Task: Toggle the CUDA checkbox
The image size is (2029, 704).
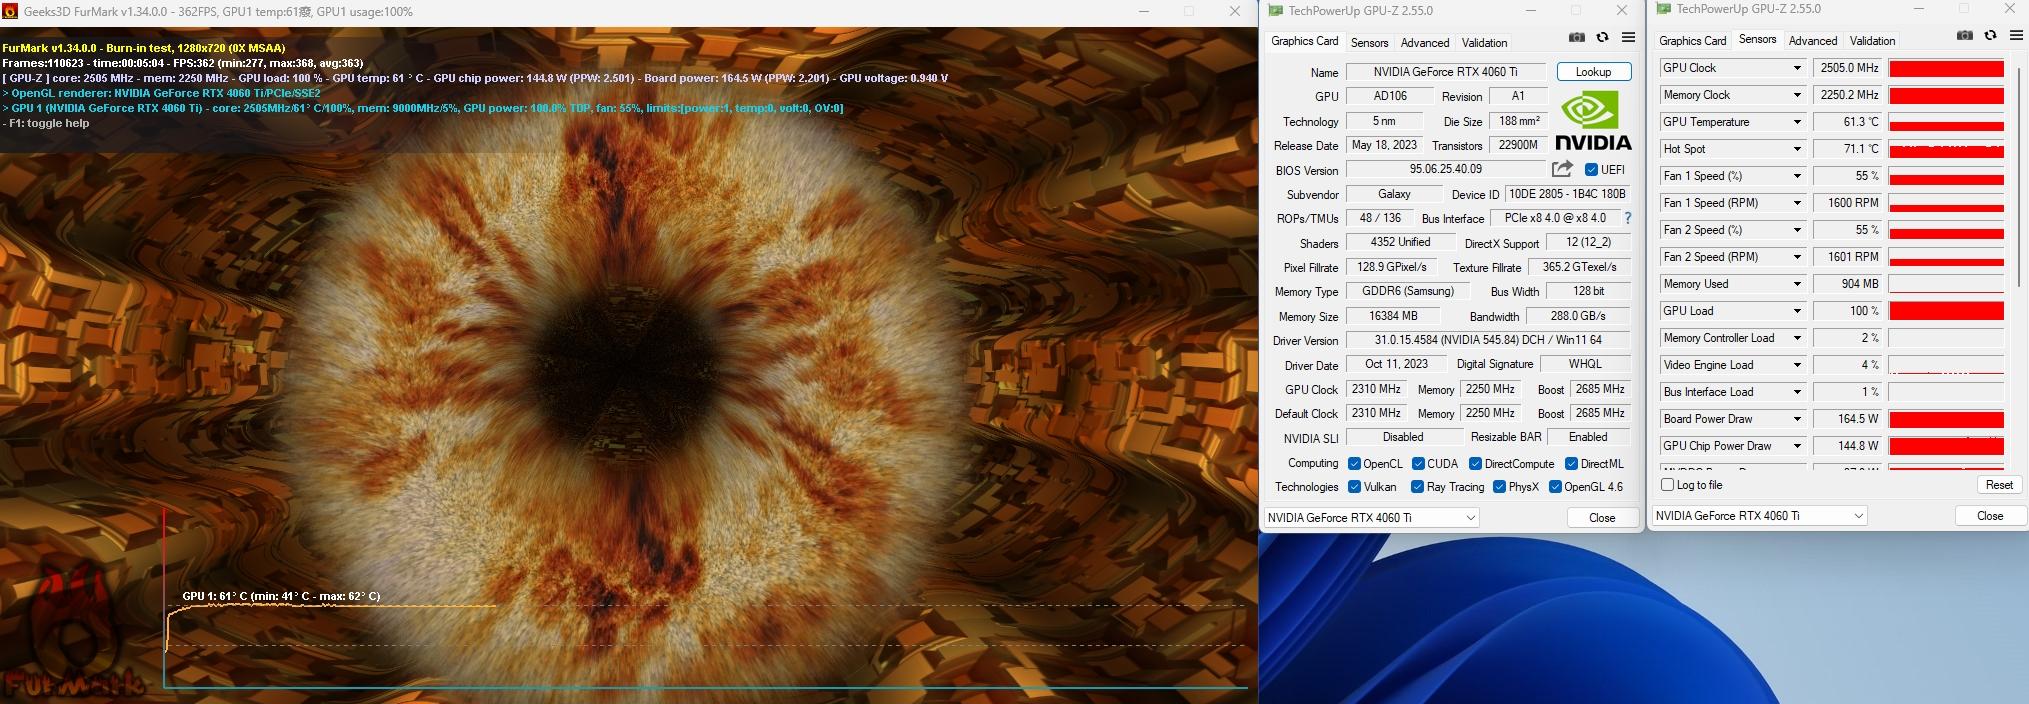Action: coord(1418,464)
